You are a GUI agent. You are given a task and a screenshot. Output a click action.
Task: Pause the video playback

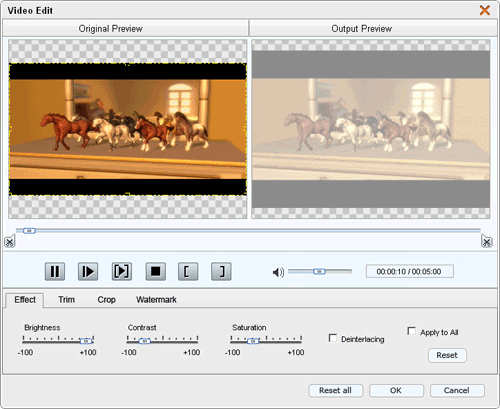click(55, 271)
